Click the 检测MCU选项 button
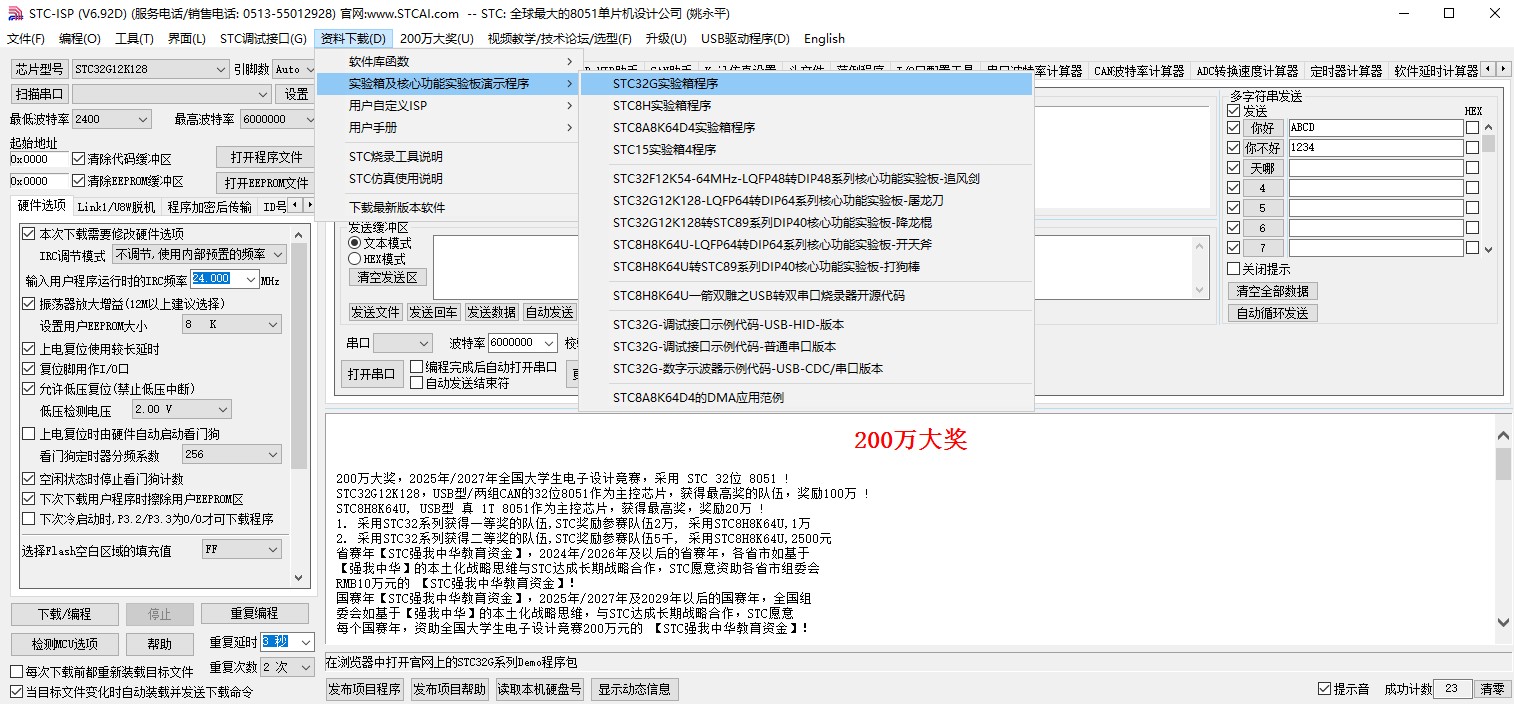The image size is (1514, 704). tap(65, 644)
